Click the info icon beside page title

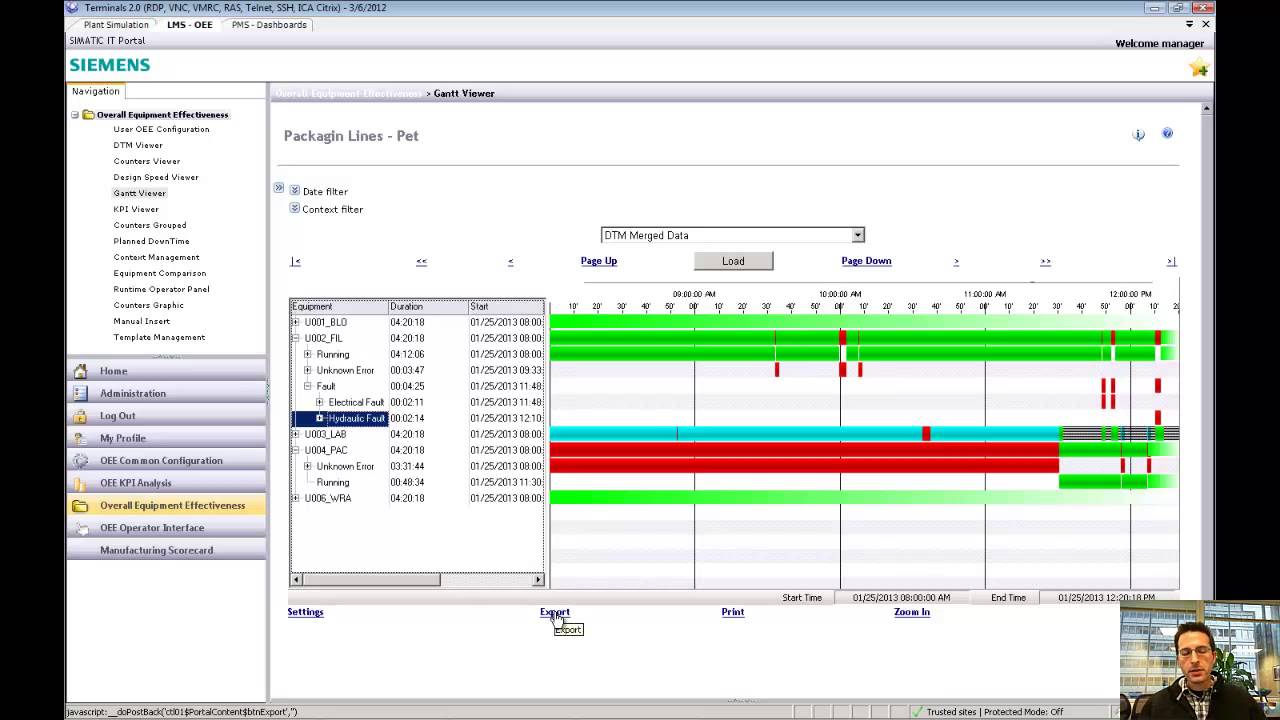coord(1138,134)
